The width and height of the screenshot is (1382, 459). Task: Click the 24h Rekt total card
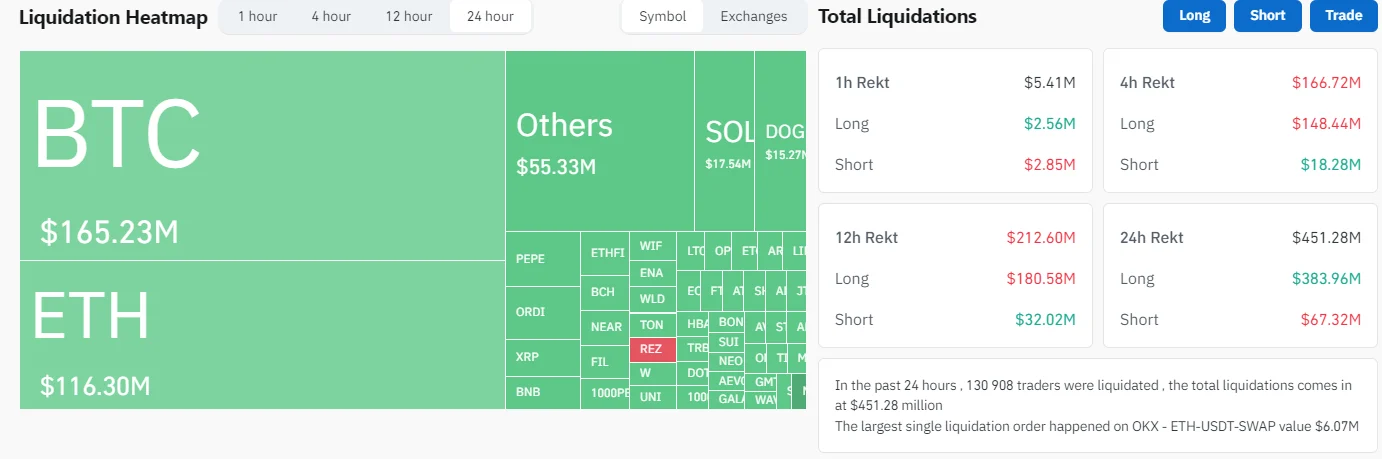1240,275
